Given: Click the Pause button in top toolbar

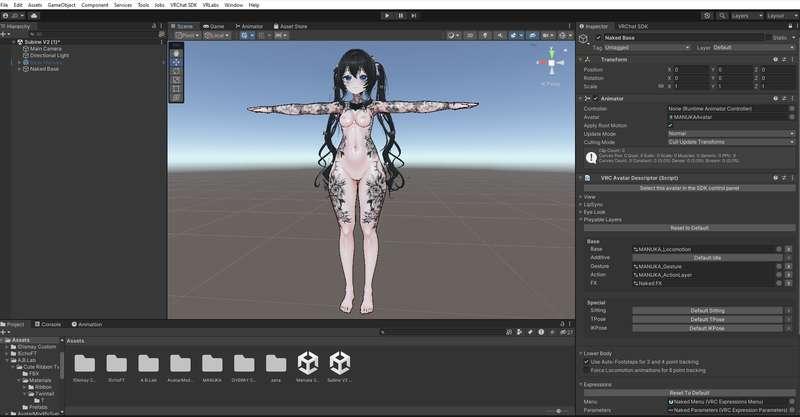Looking at the screenshot, I should tap(401, 16).
